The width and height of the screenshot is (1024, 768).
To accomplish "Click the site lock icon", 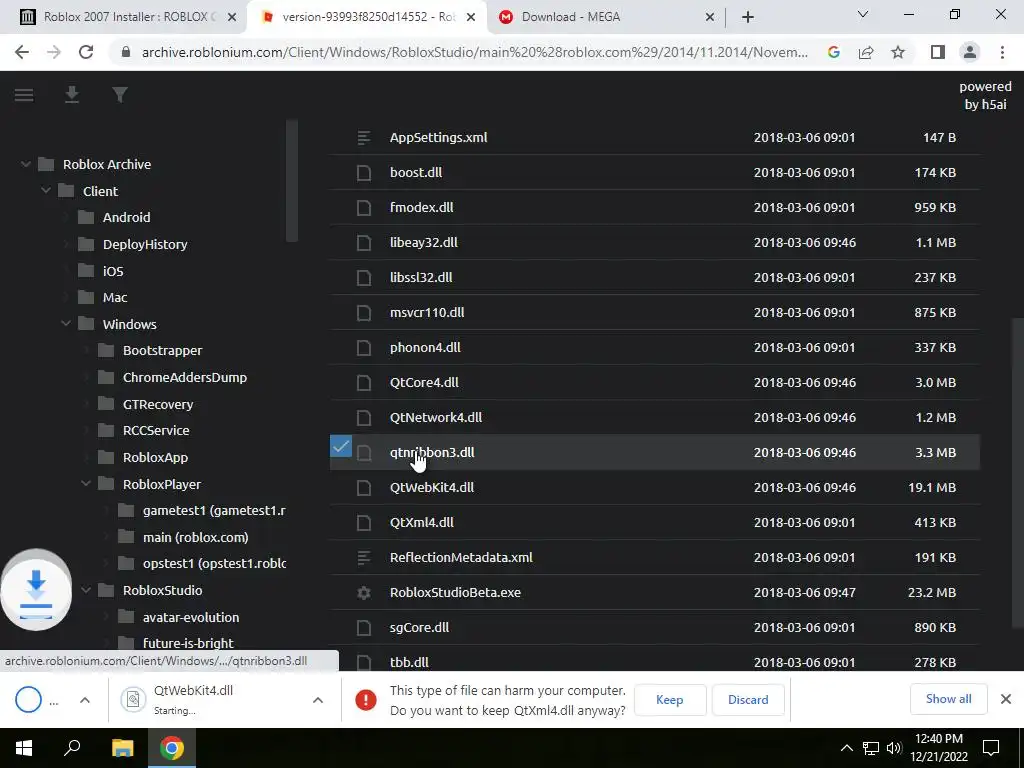I will (126, 52).
